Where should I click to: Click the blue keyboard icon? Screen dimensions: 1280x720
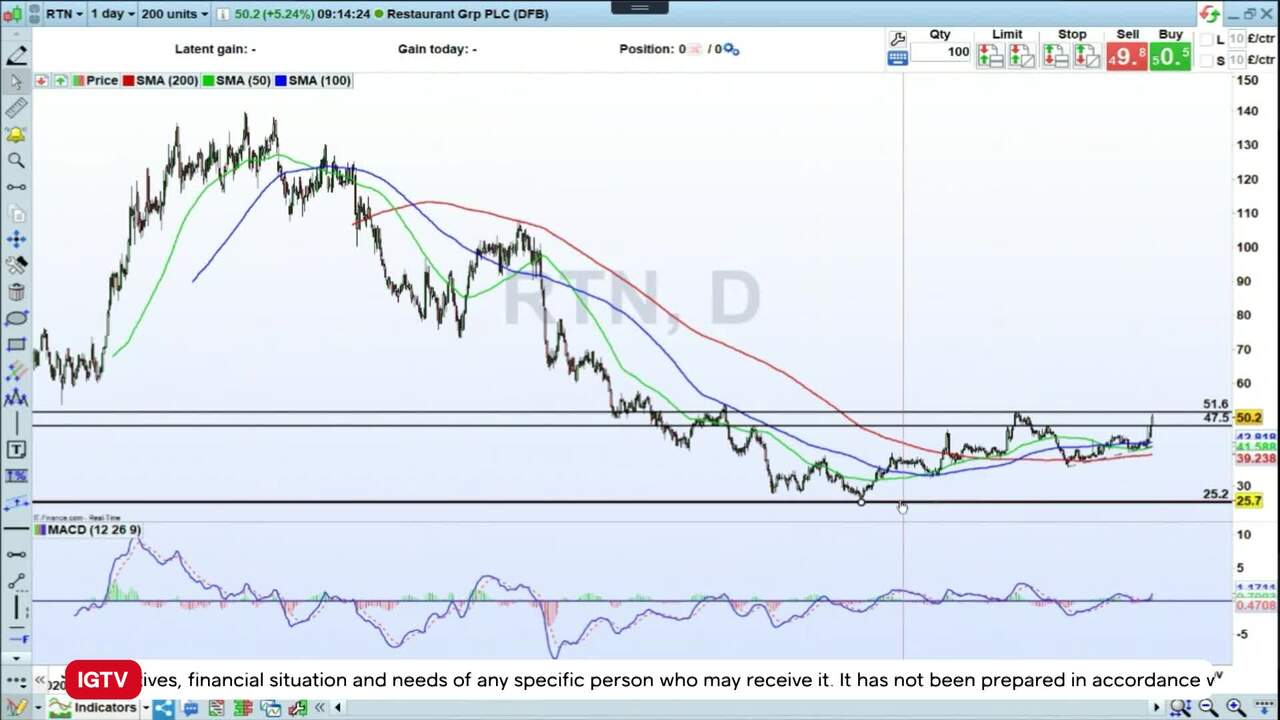897,58
